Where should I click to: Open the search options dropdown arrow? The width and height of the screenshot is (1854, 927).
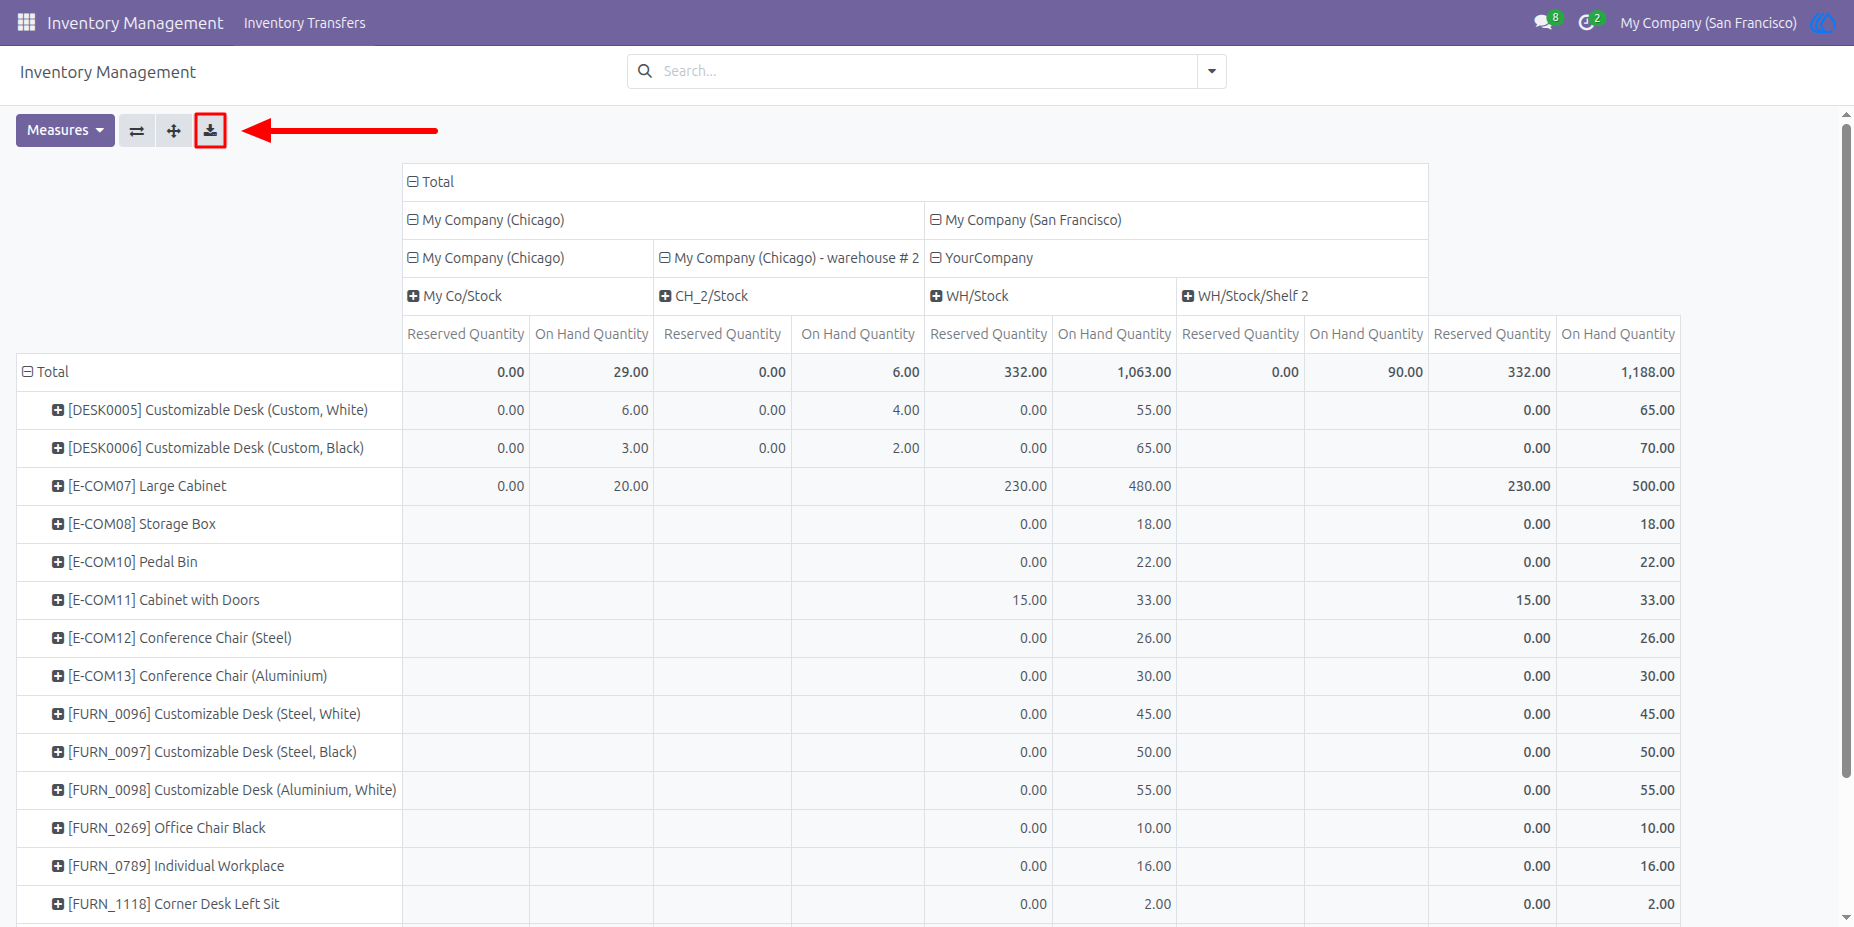pyautogui.click(x=1212, y=71)
